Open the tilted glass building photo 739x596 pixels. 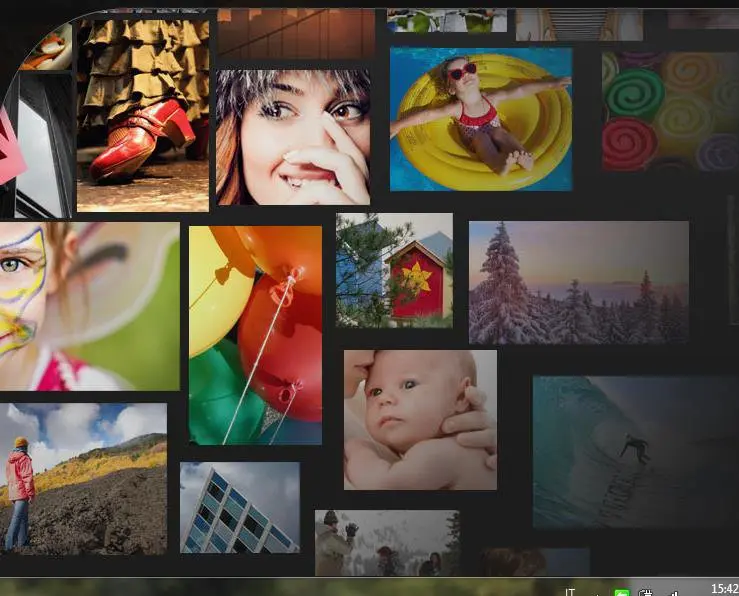(240, 507)
